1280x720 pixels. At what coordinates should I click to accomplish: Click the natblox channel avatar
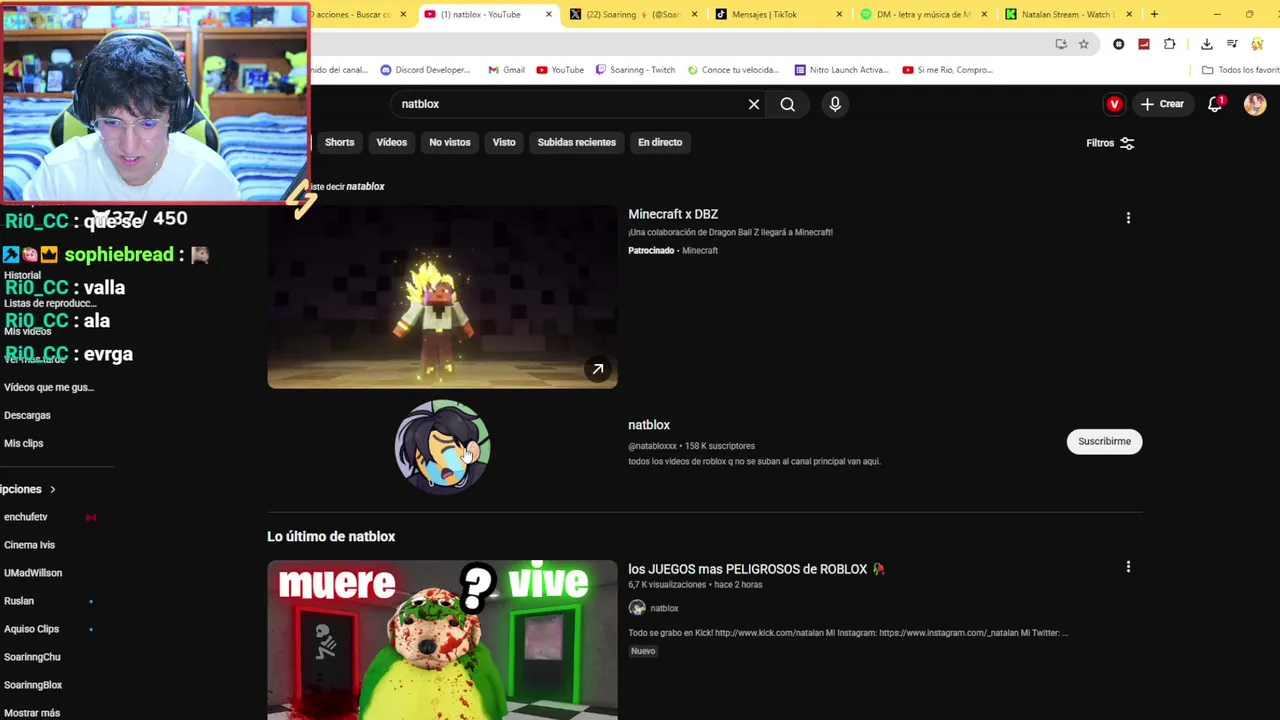coord(442,446)
